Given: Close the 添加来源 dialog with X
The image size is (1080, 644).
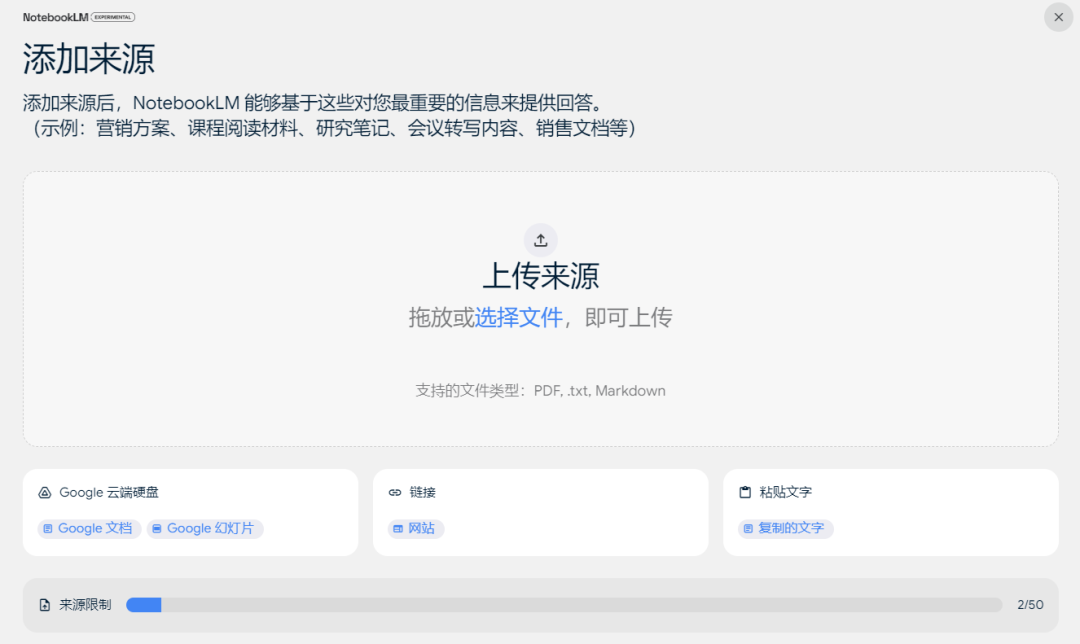Looking at the screenshot, I should coord(1058,17).
